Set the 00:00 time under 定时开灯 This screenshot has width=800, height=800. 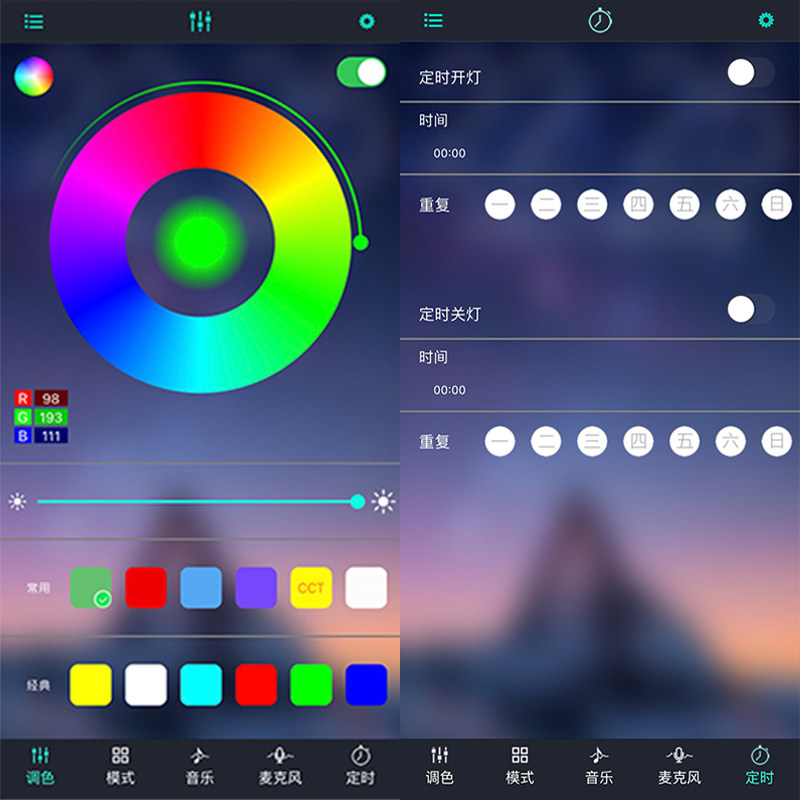(449, 153)
